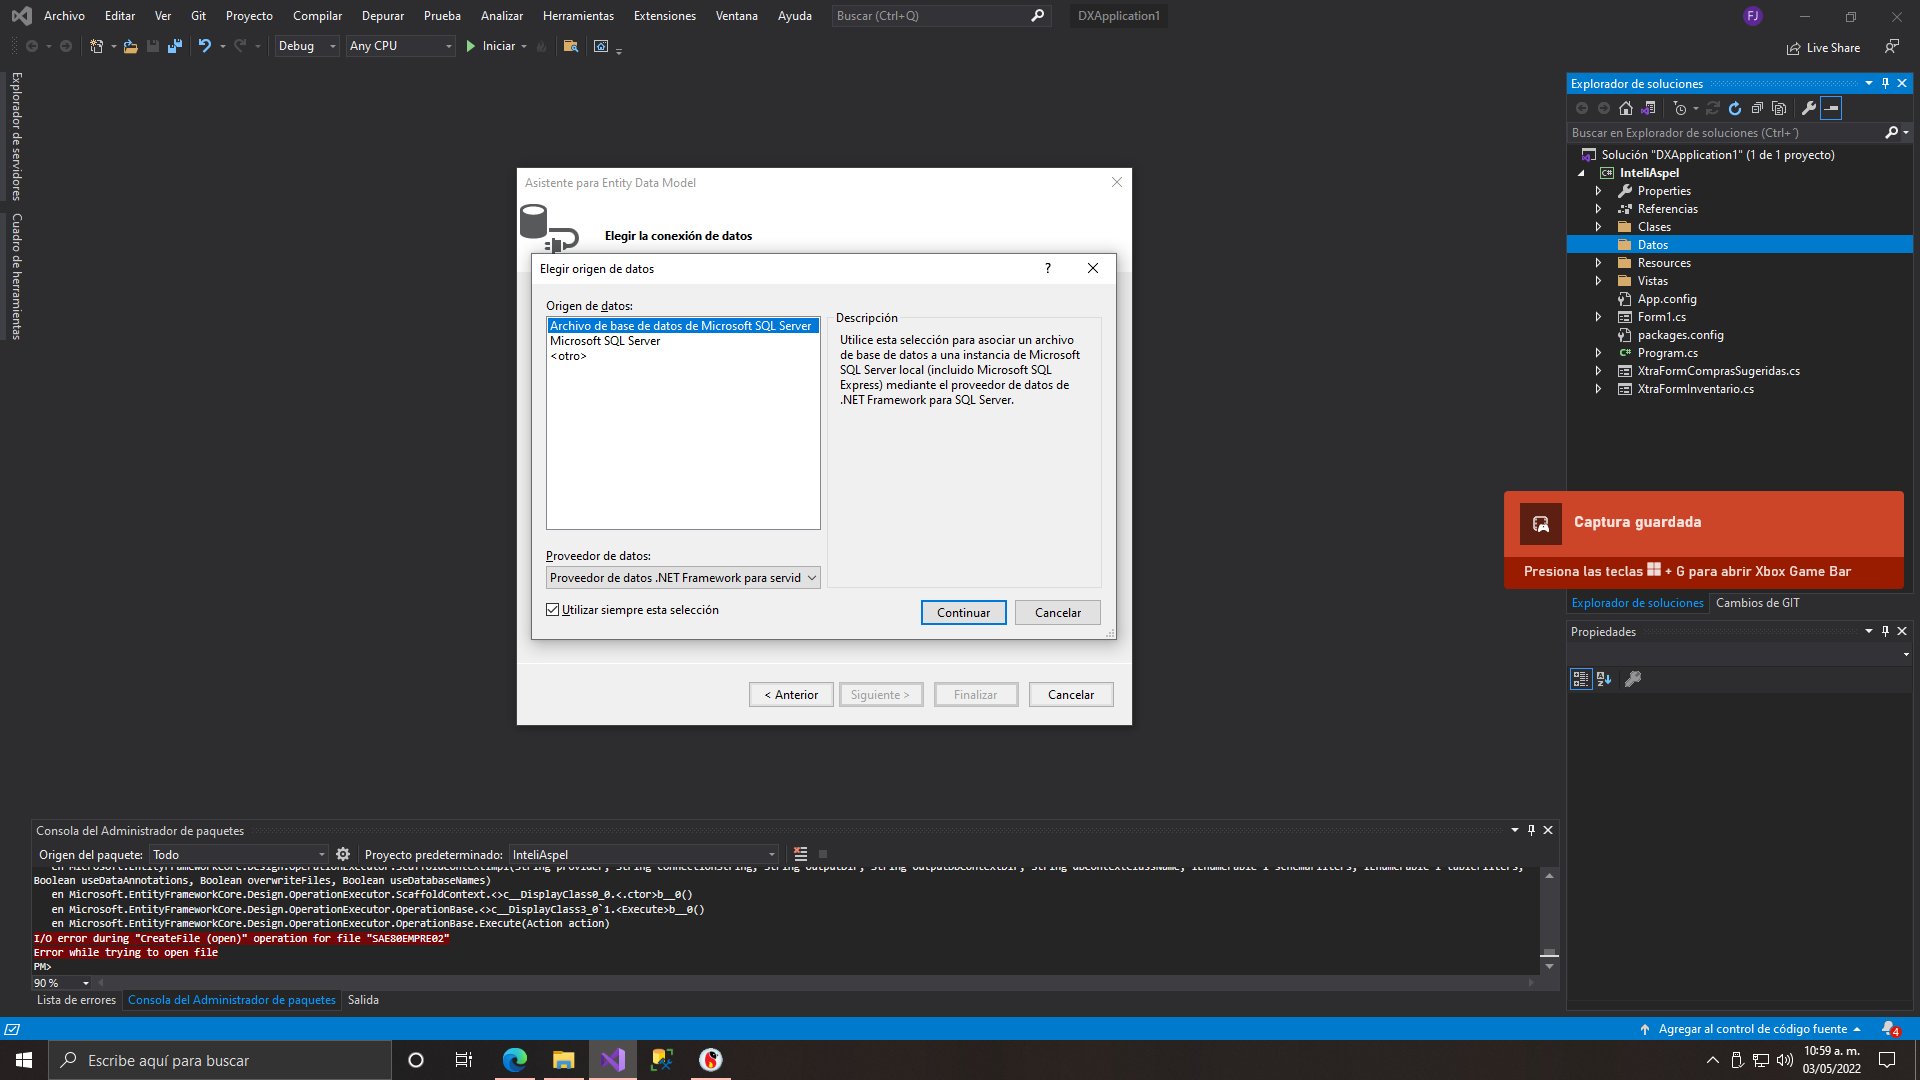
Task: Open the Proyecto menu
Action: (x=249, y=16)
